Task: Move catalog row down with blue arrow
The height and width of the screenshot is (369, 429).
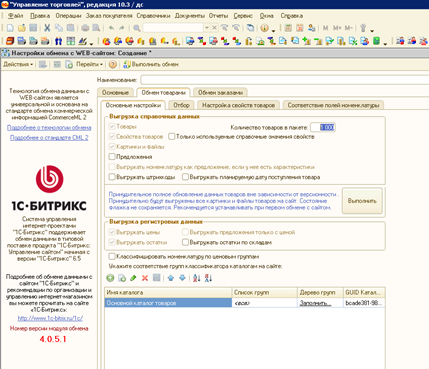Action: [182, 278]
